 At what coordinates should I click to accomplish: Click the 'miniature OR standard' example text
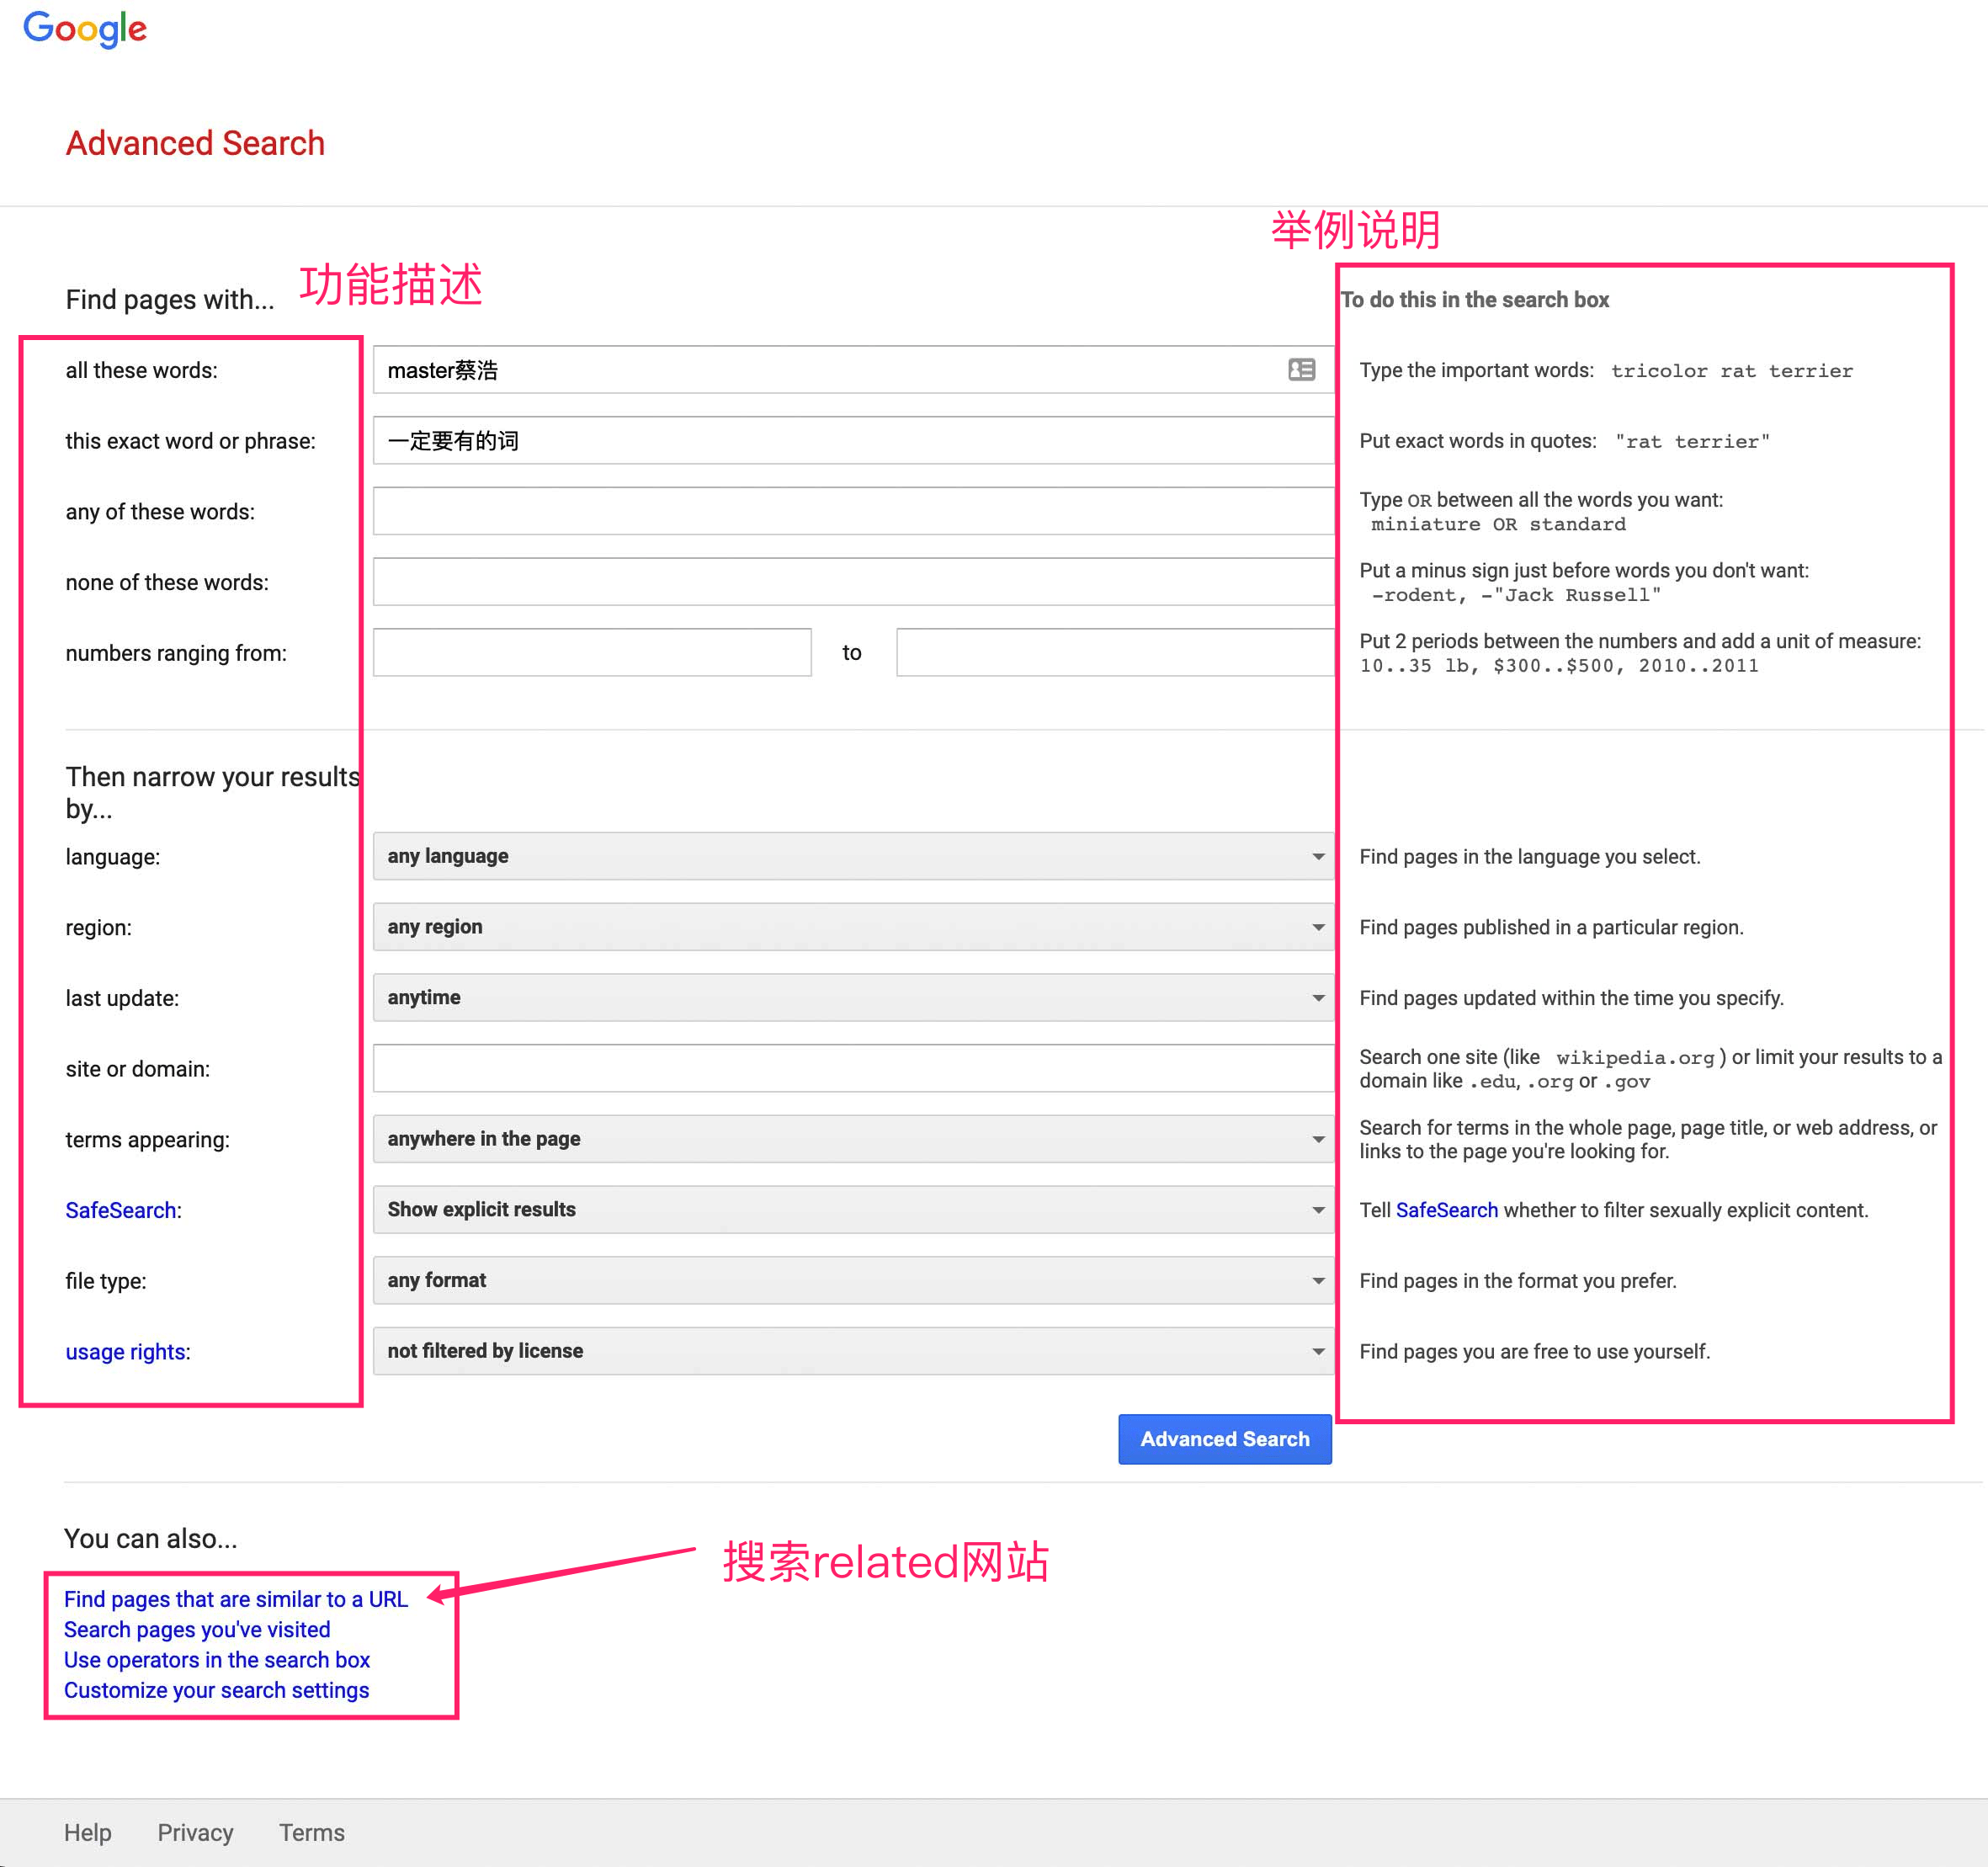[1498, 524]
